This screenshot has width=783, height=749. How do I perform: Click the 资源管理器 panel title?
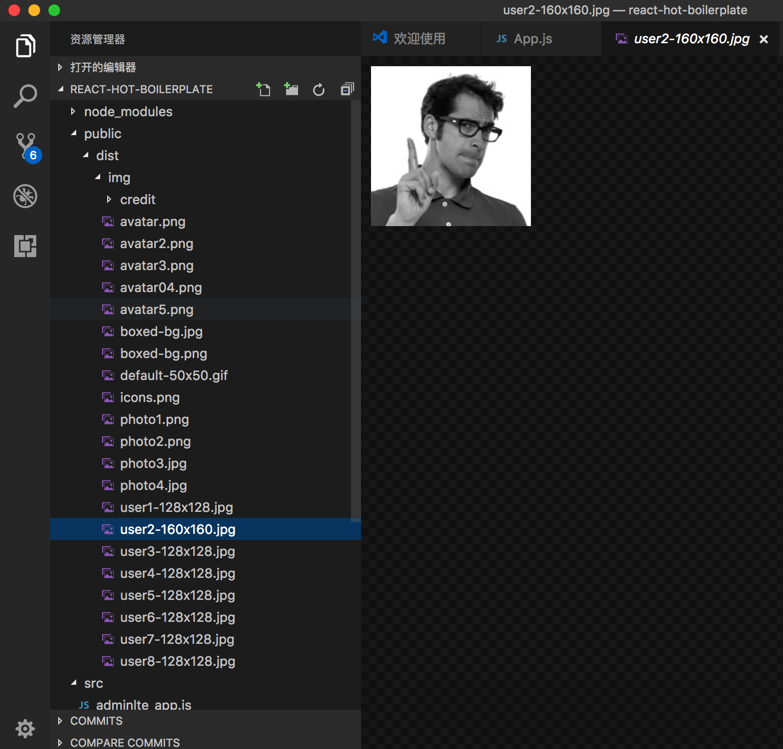click(x=97, y=39)
